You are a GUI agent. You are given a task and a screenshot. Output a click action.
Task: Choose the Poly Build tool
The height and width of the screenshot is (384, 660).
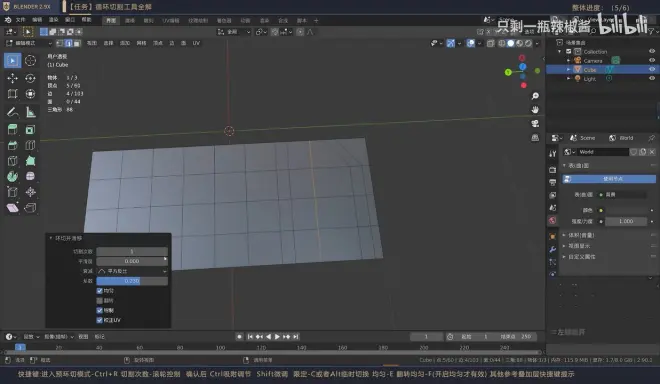tap(30, 161)
